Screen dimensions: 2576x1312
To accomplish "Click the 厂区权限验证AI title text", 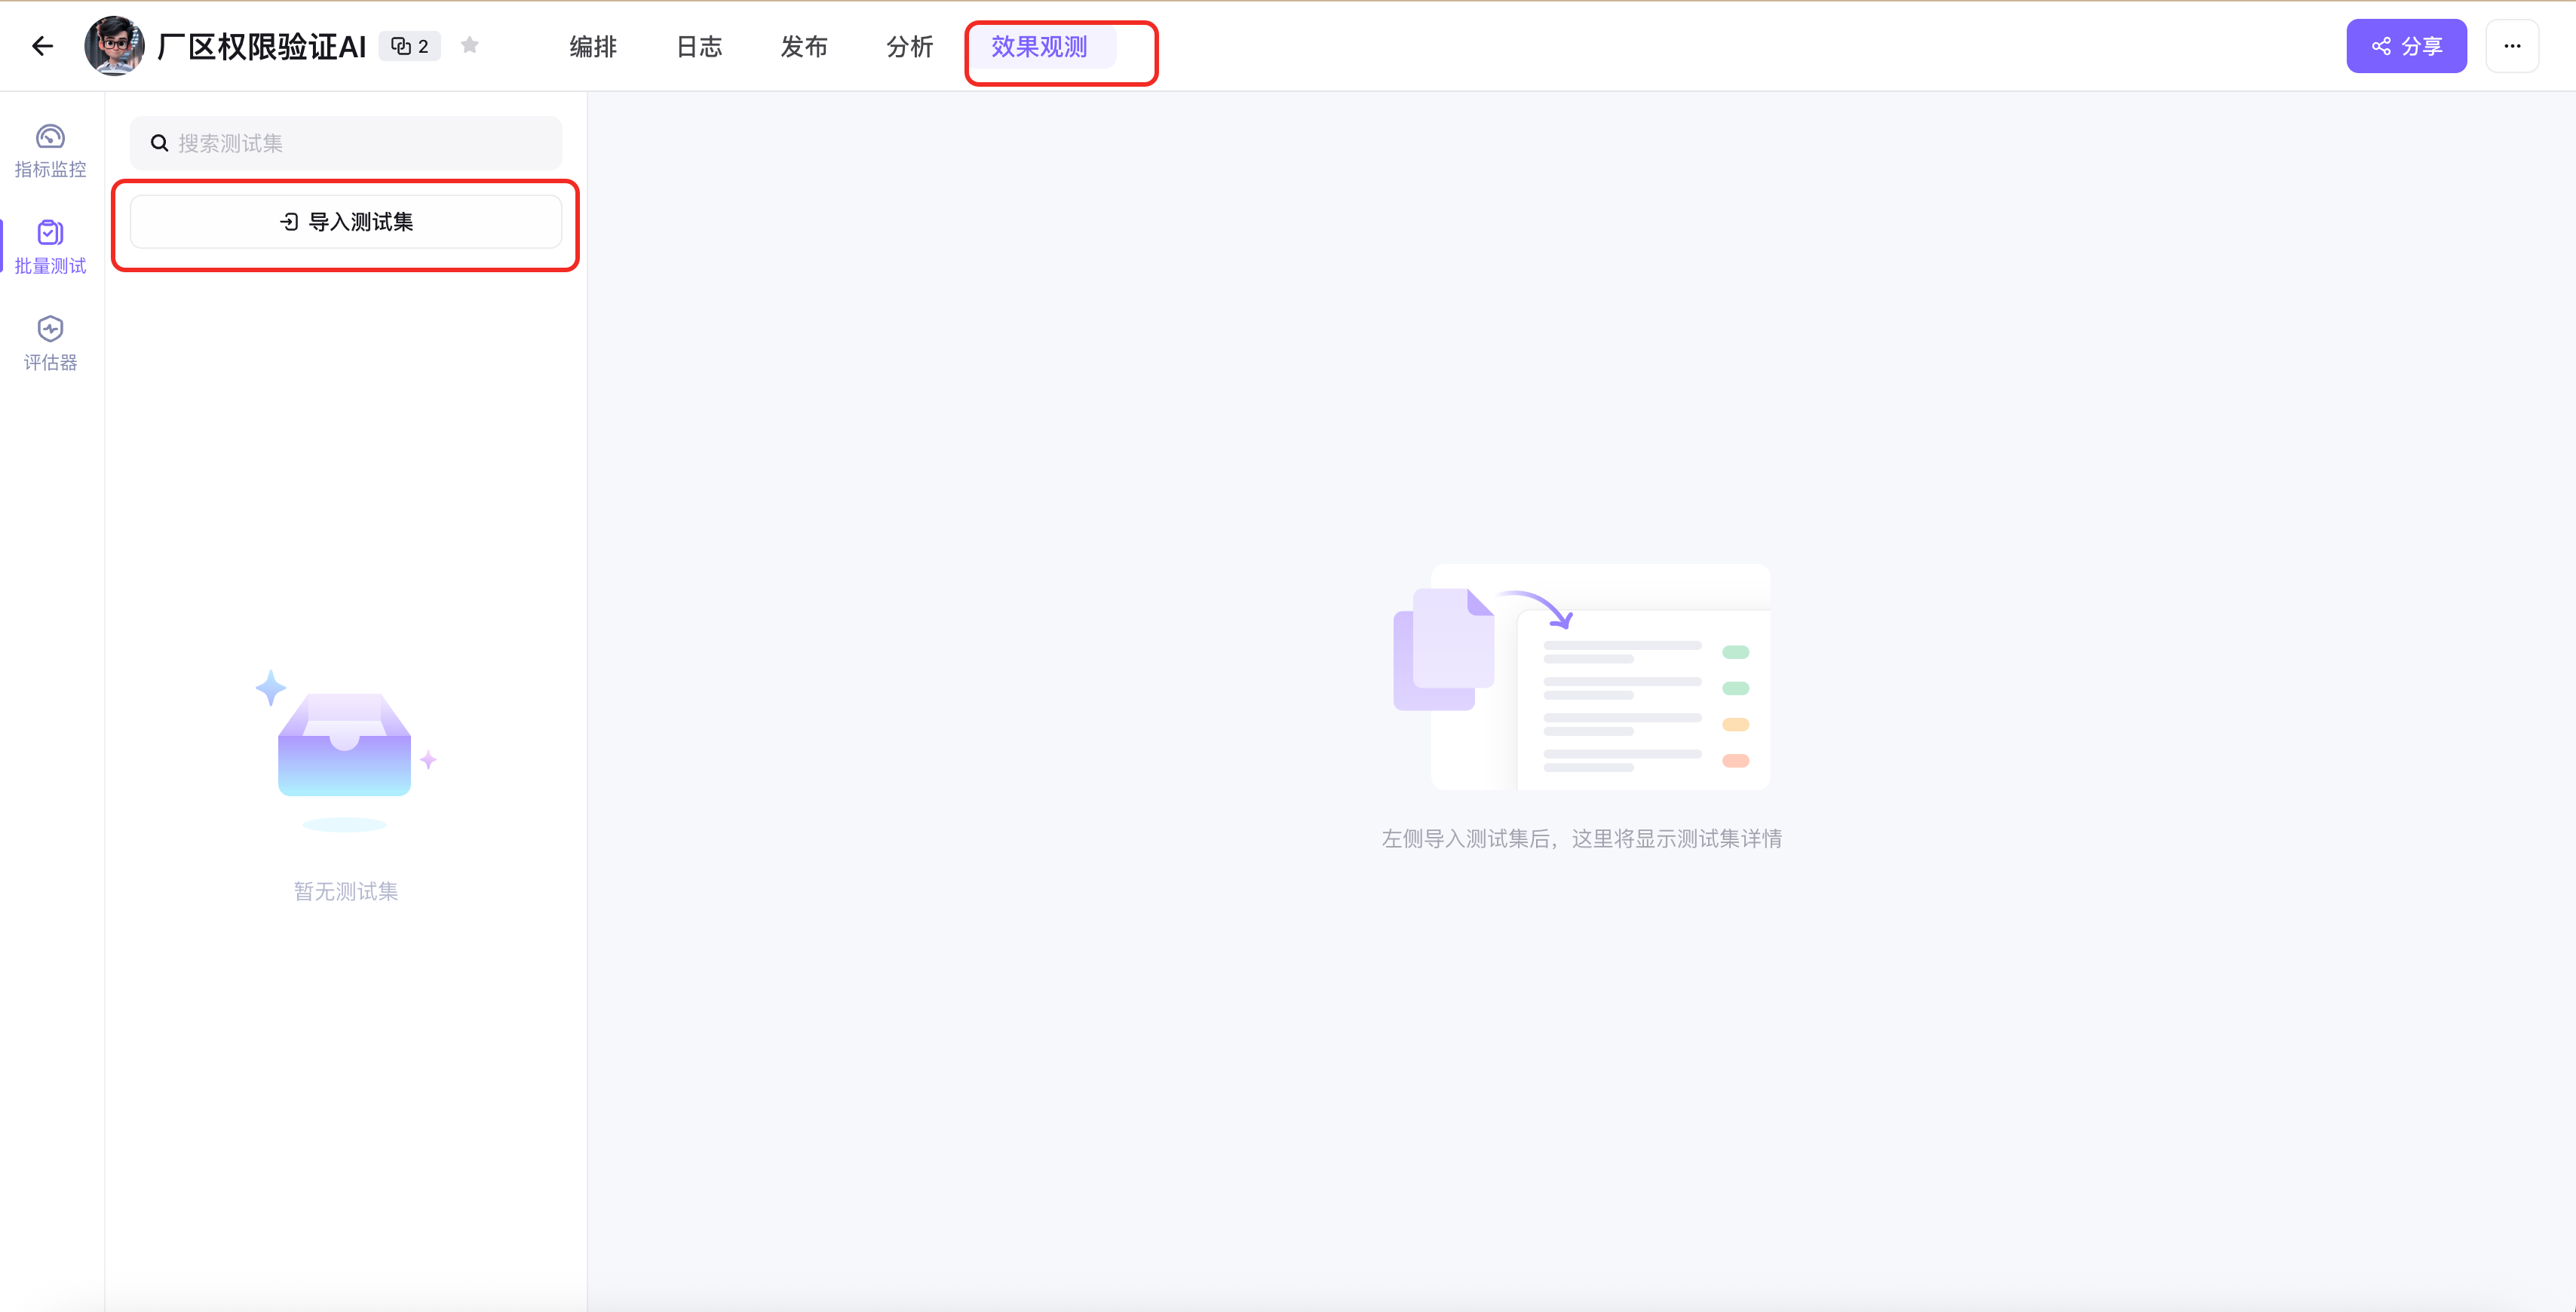I will click(262, 46).
